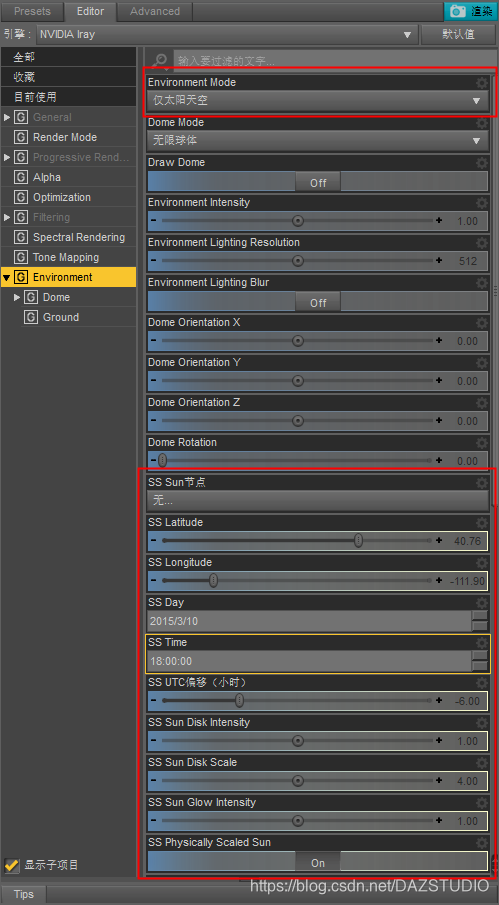Open gear icon for Dome Mode
The width and height of the screenshot is (499, 905).
[x=482, y=124]
